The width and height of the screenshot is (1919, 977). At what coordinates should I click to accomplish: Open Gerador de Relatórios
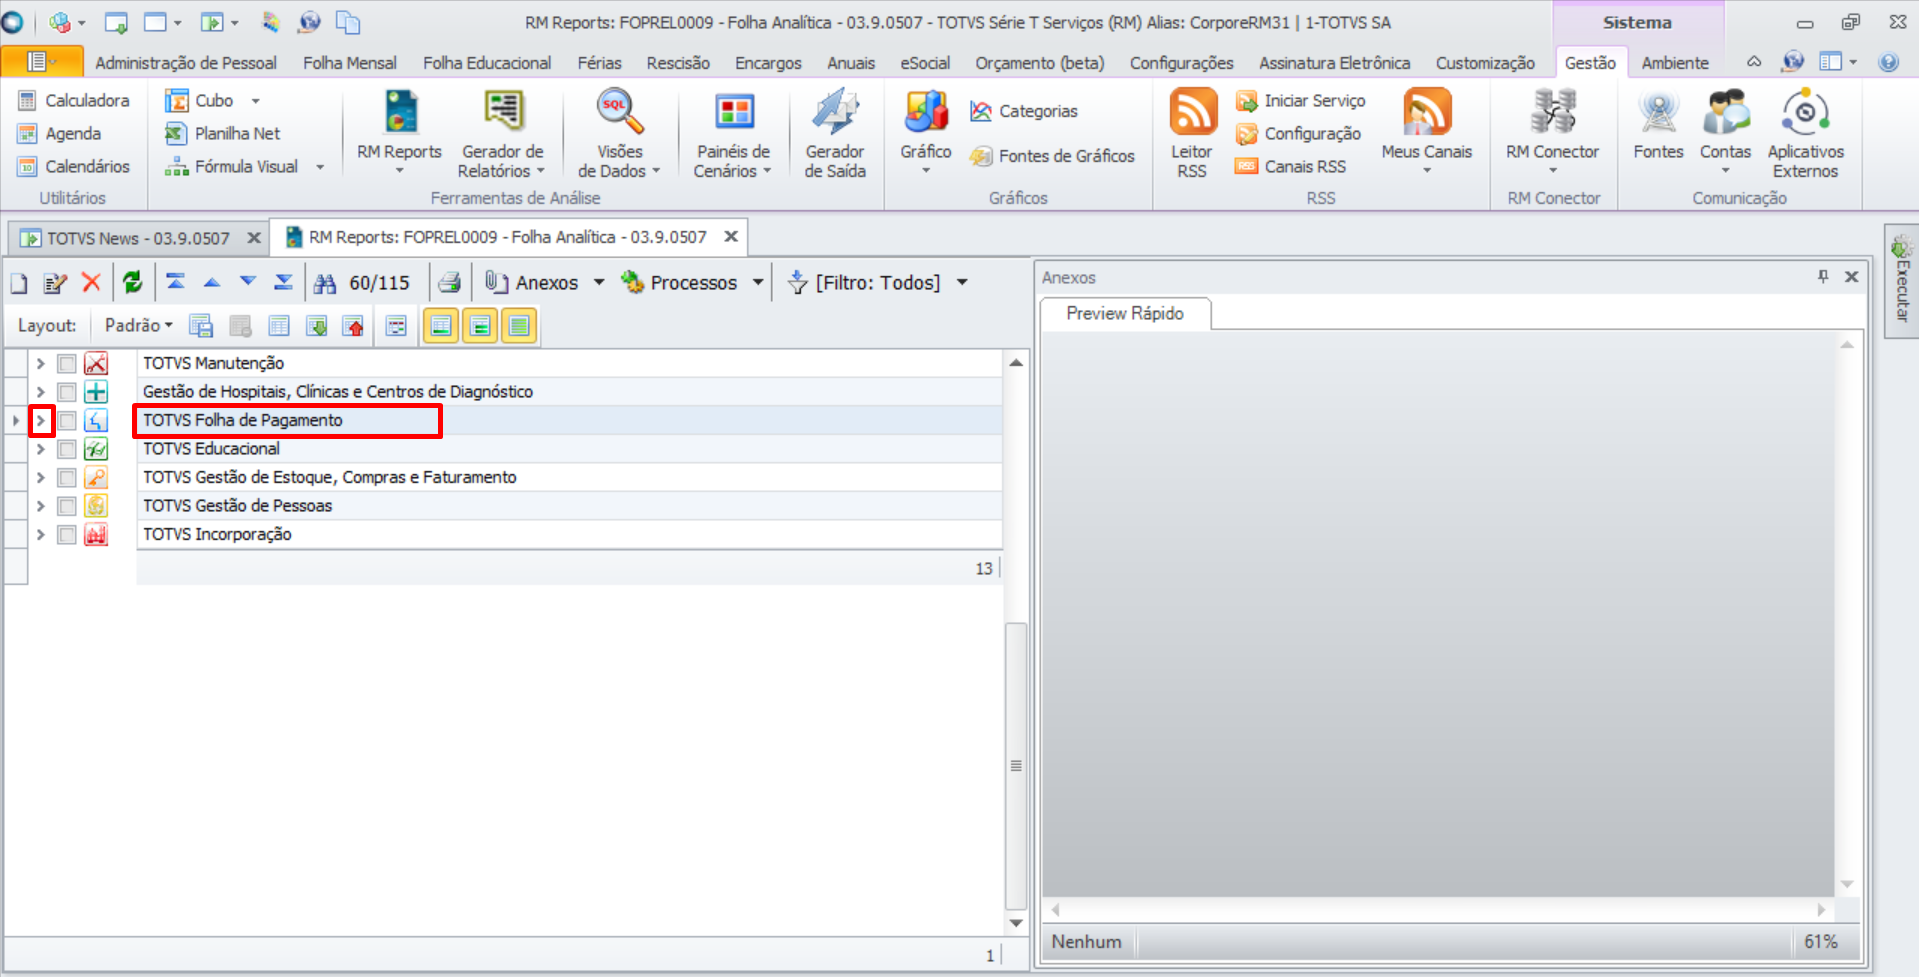tap(502, 133)
